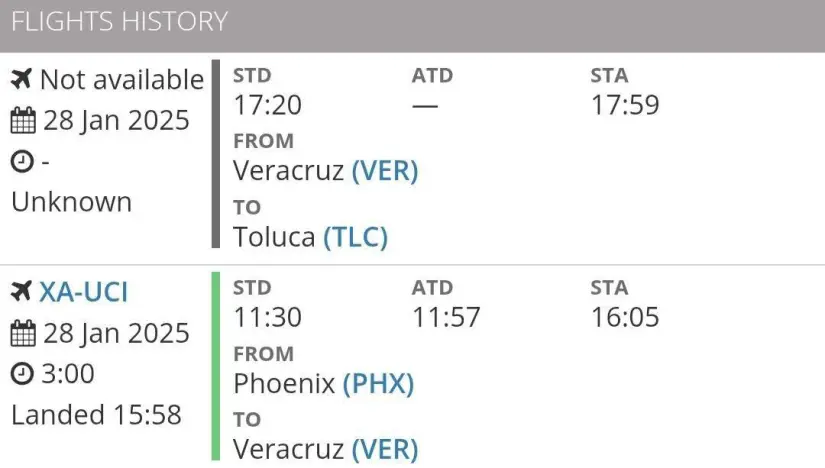Click the Landed 15:58 status text
Viewport: 825px width, 468px height.
[x=96, y=415]
